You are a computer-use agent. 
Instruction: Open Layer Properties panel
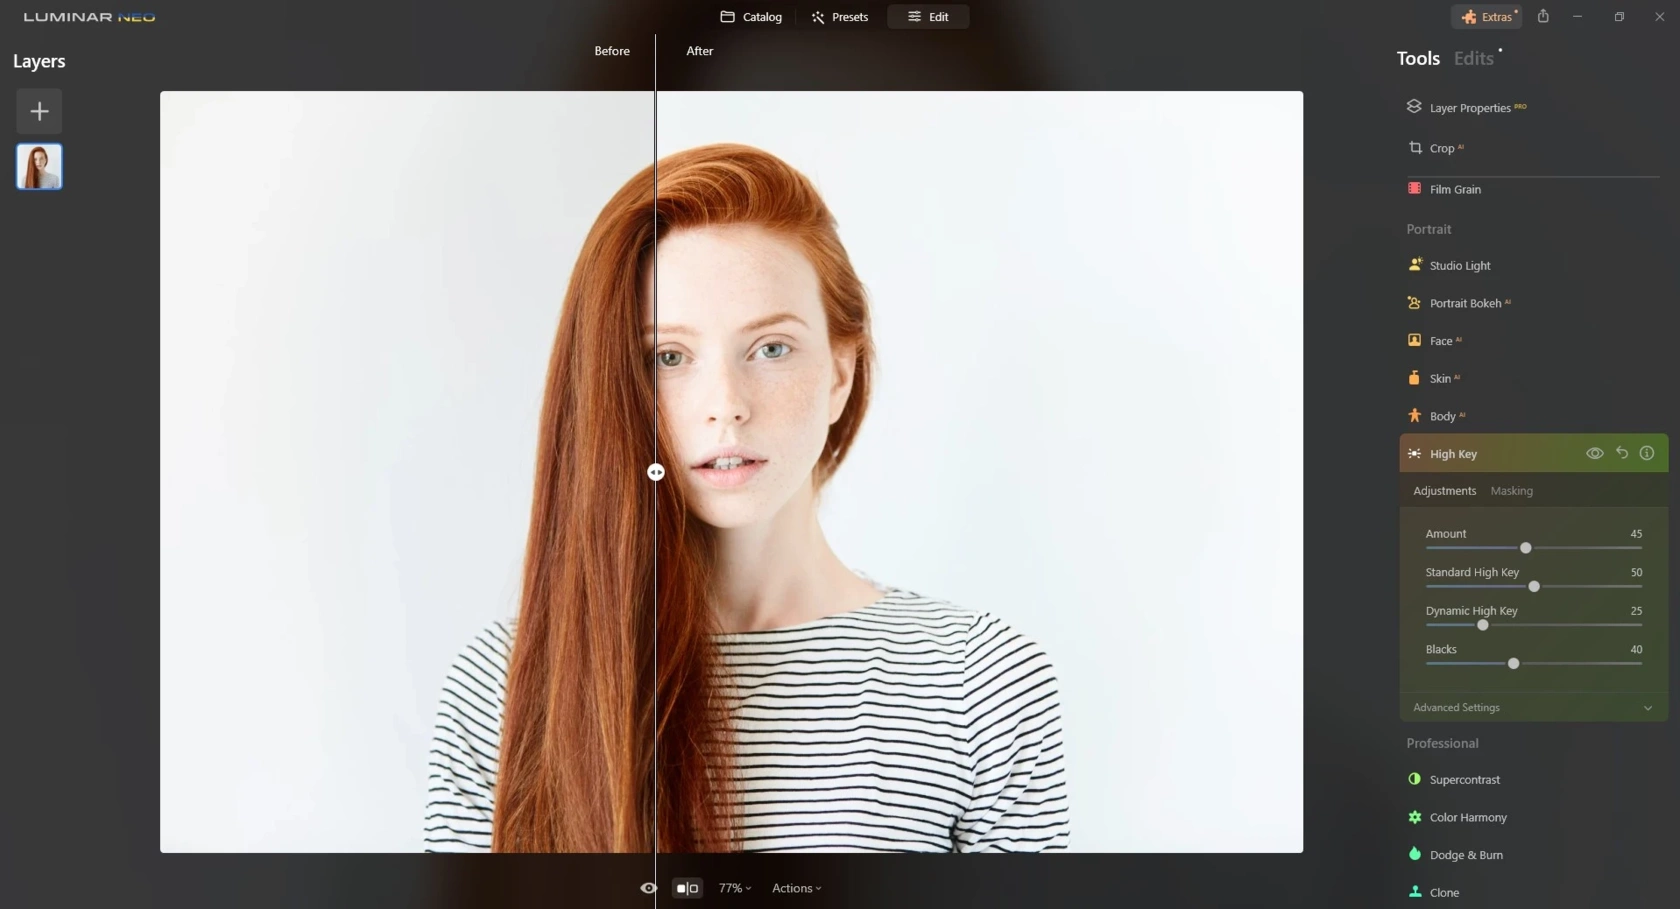click(1473, 107)
